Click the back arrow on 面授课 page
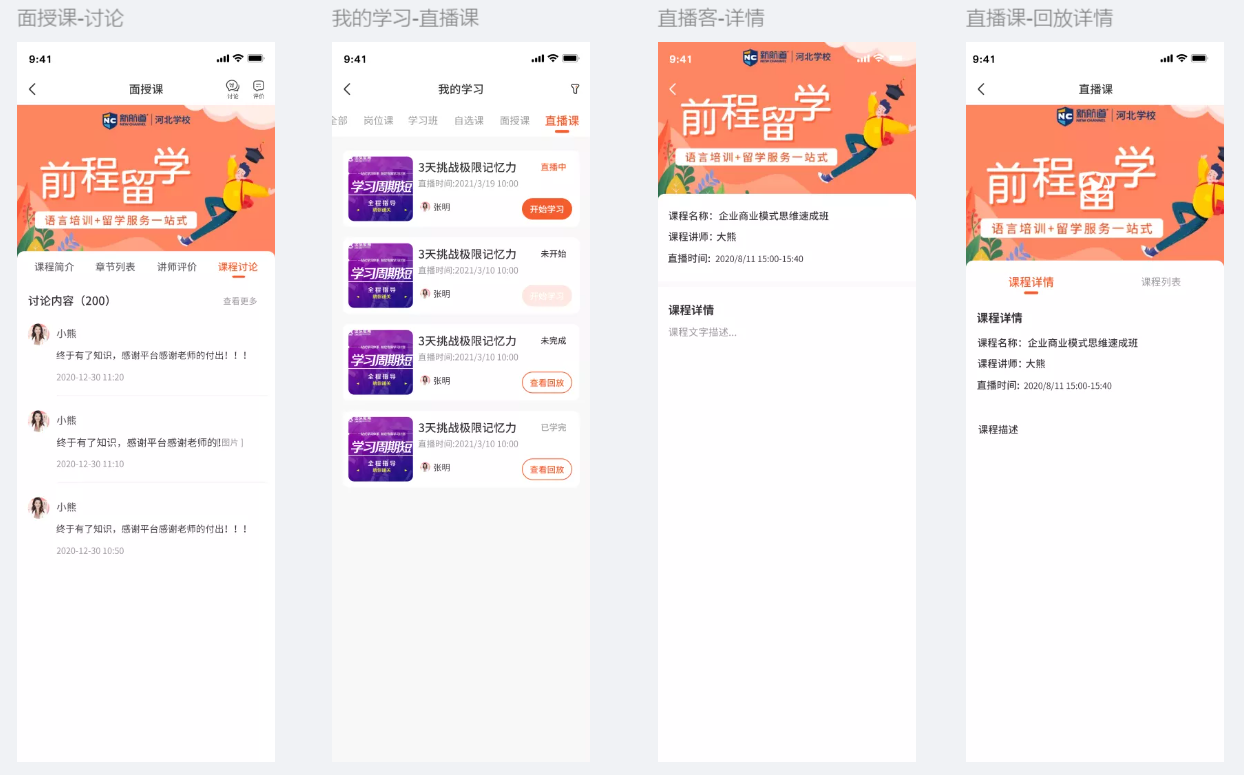The width and height of the screenshot is (1244, 775). pyautogui.click(x=33, y=89)
